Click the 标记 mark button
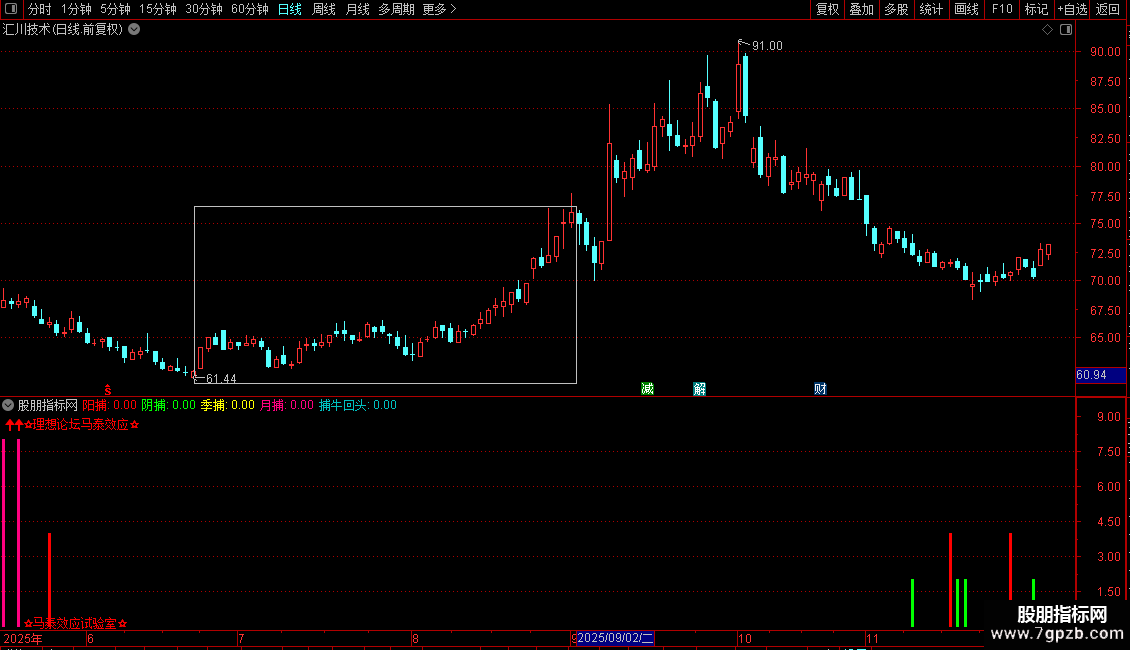Viewport: 1130px width, 650px height. (1036, 9)
